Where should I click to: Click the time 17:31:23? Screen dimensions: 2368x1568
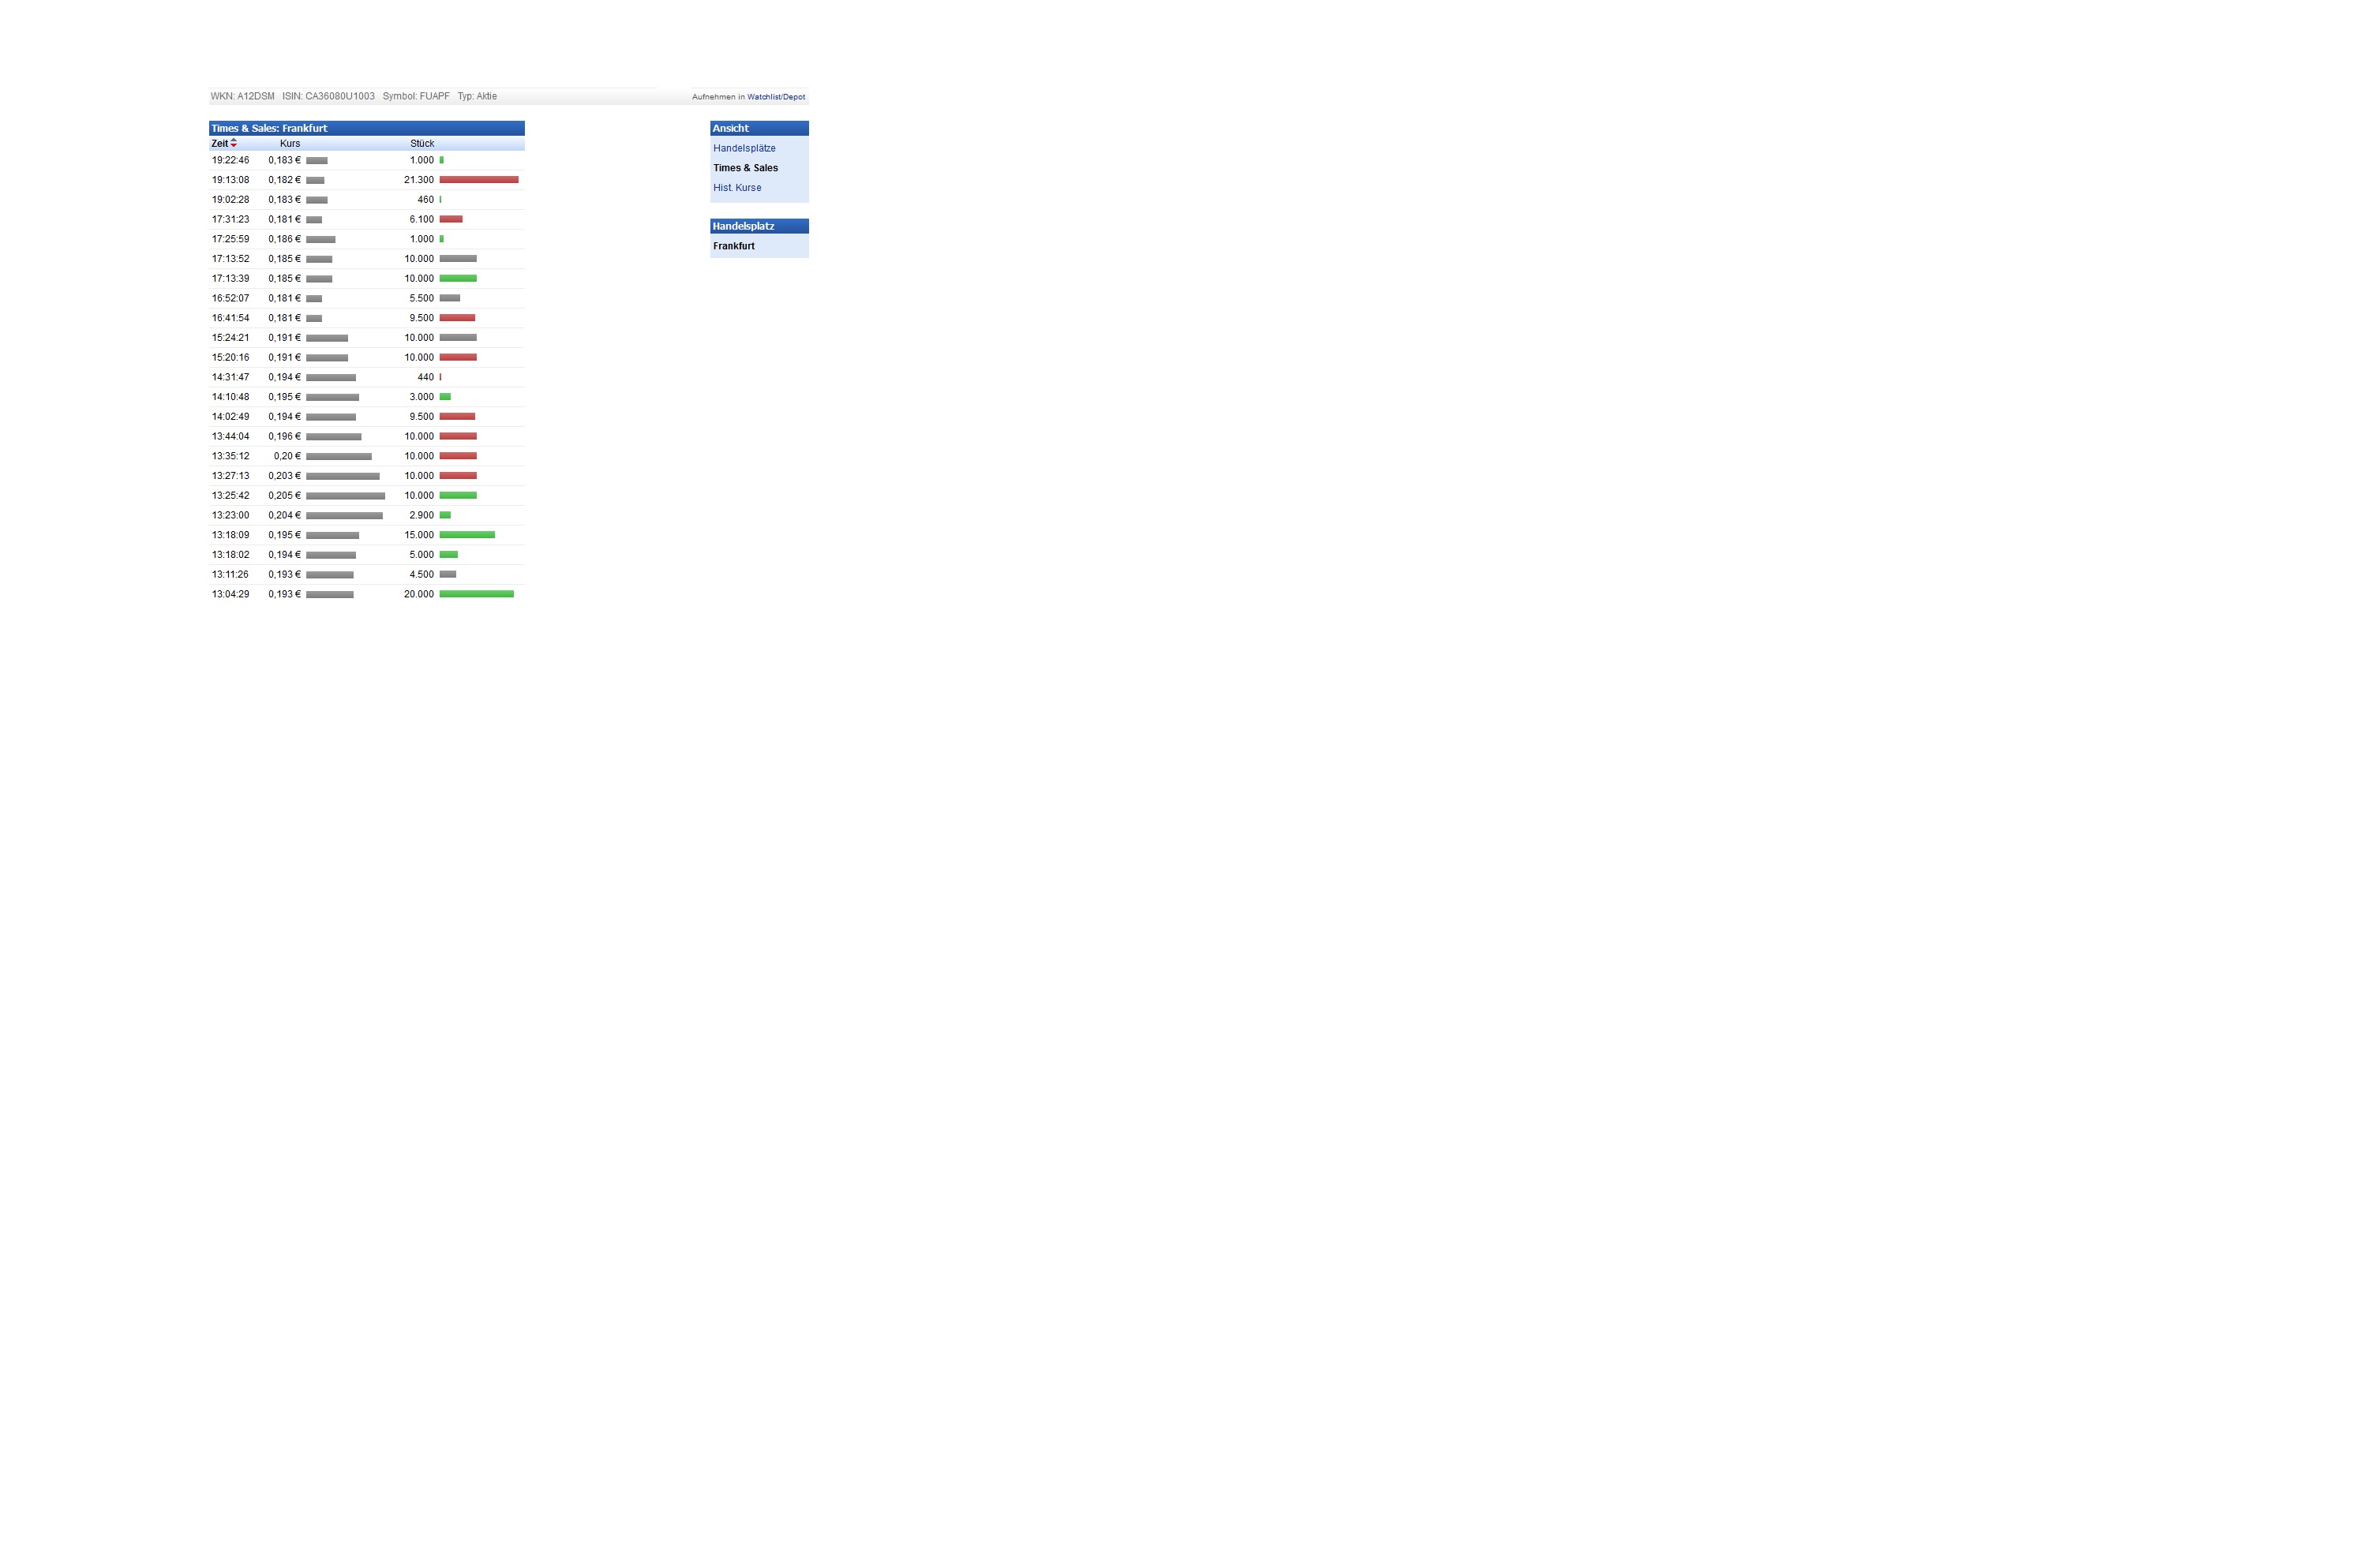click(230, 219)
